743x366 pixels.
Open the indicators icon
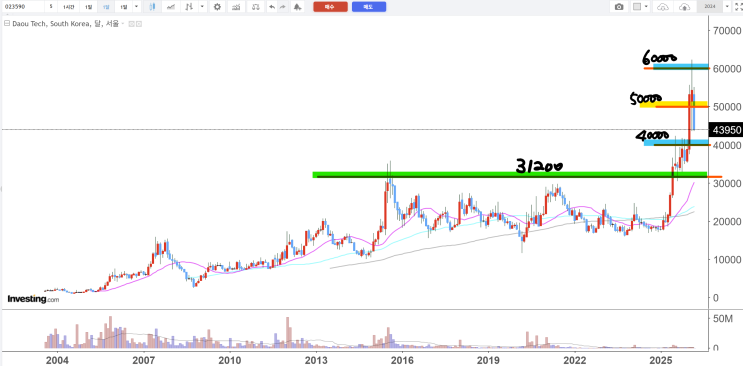click(236, 7)
